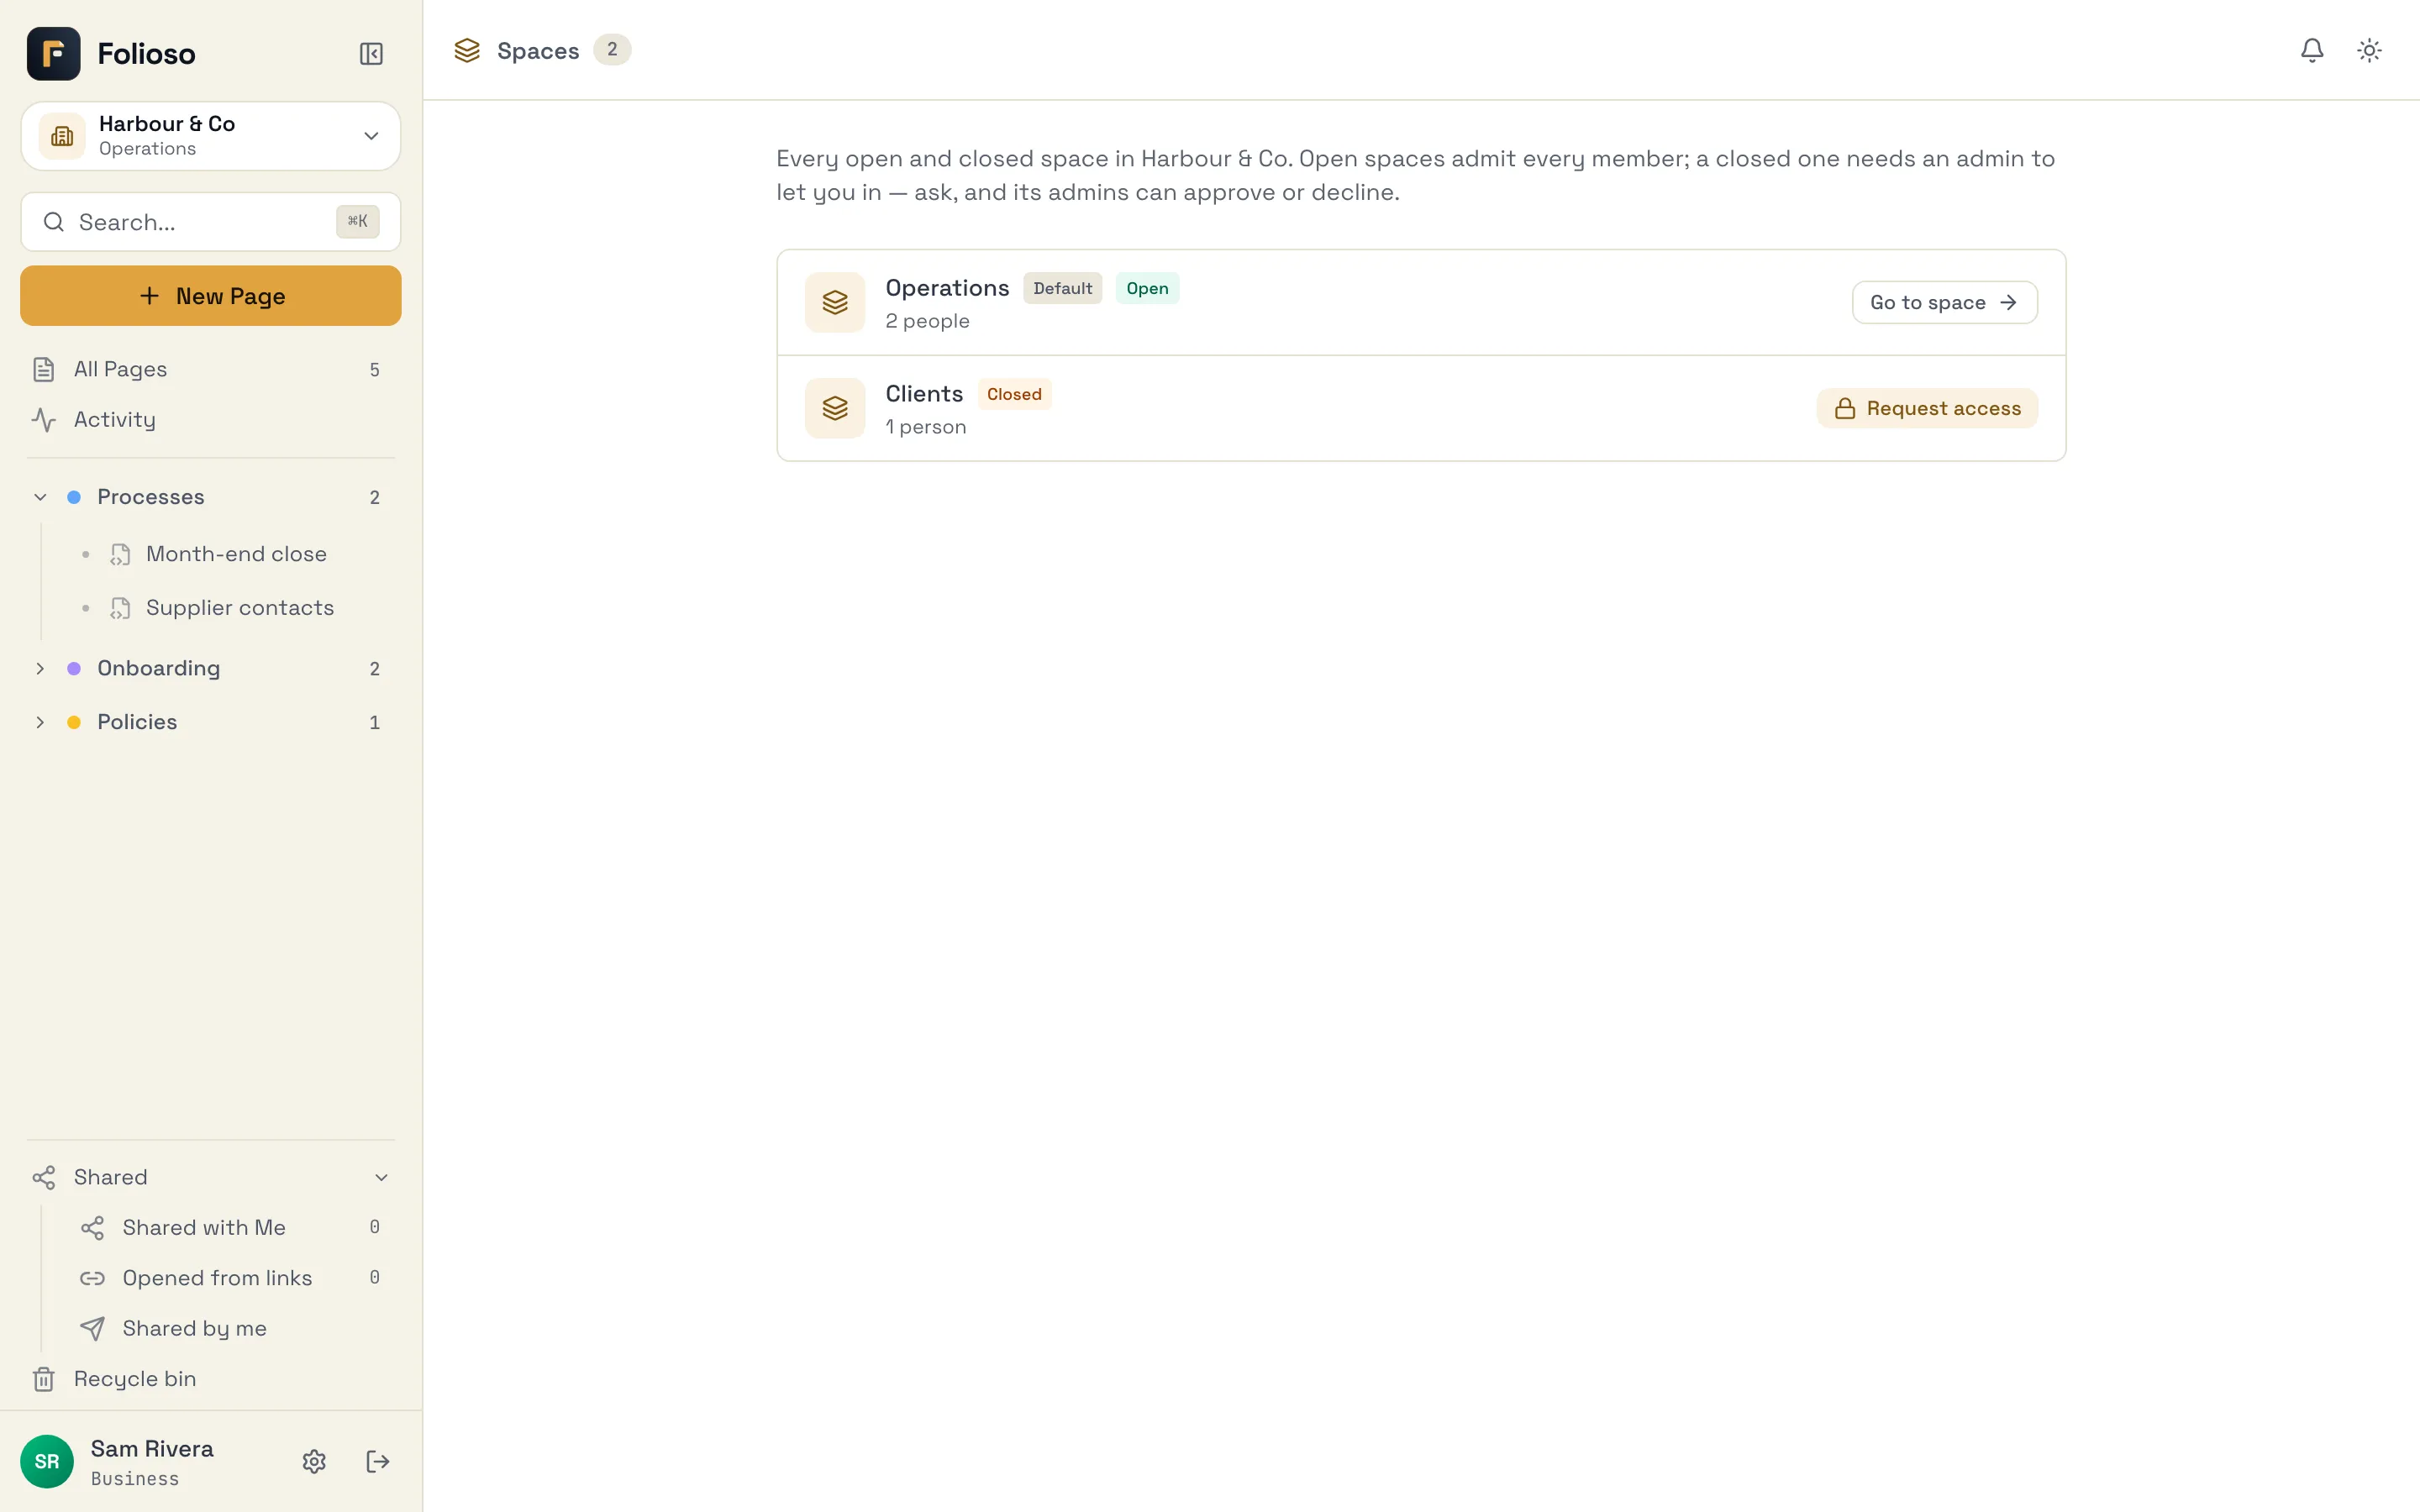This screenshot has width=2420, height=1512.
Task: Open the Month-end close page
Action: pos(236,554)
